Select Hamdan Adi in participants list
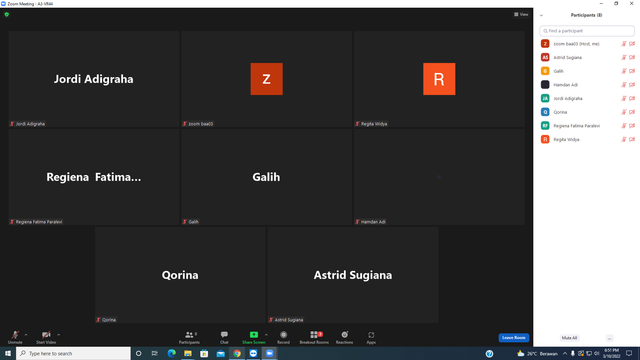640x360 pixels. [x=587, y=85]
